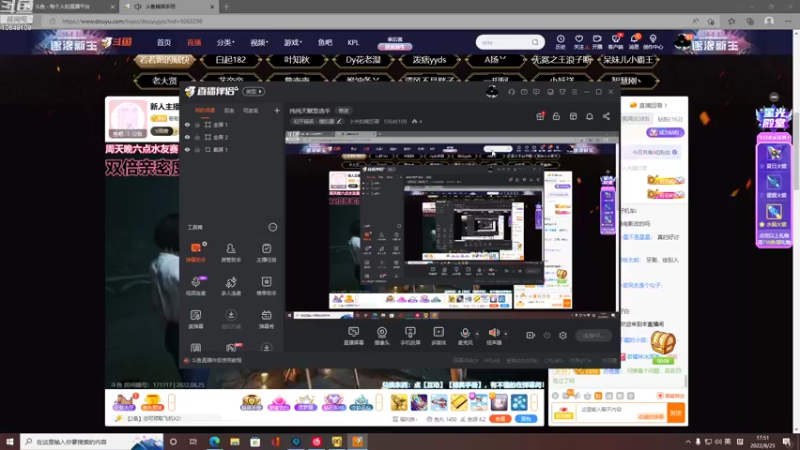This screenshot has width=800, height=450.
Task: Open KPL in Douyu navigation
Action: (353, 42)
